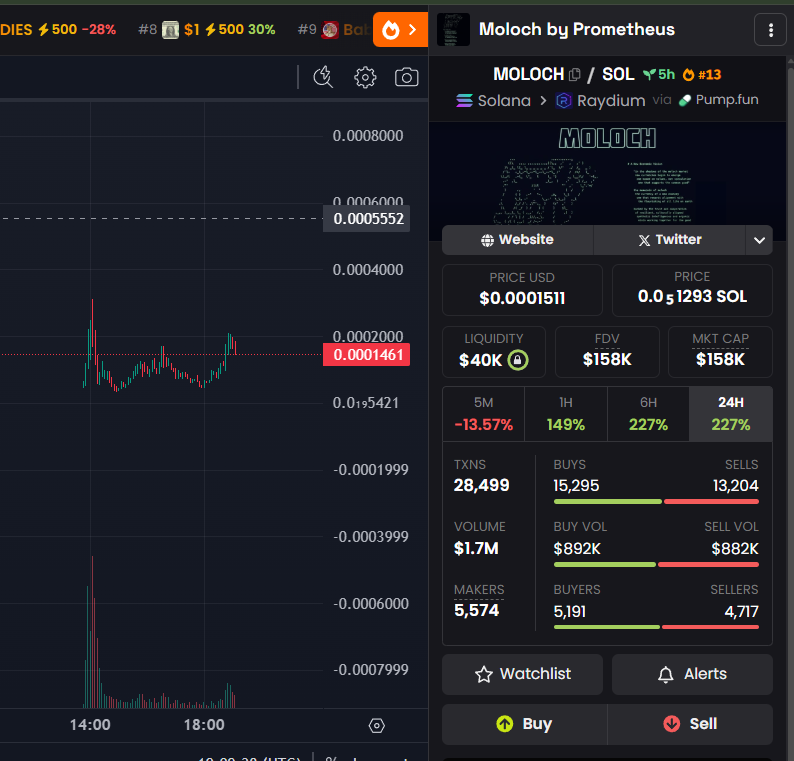Open the token Website link

coord(517,240)
